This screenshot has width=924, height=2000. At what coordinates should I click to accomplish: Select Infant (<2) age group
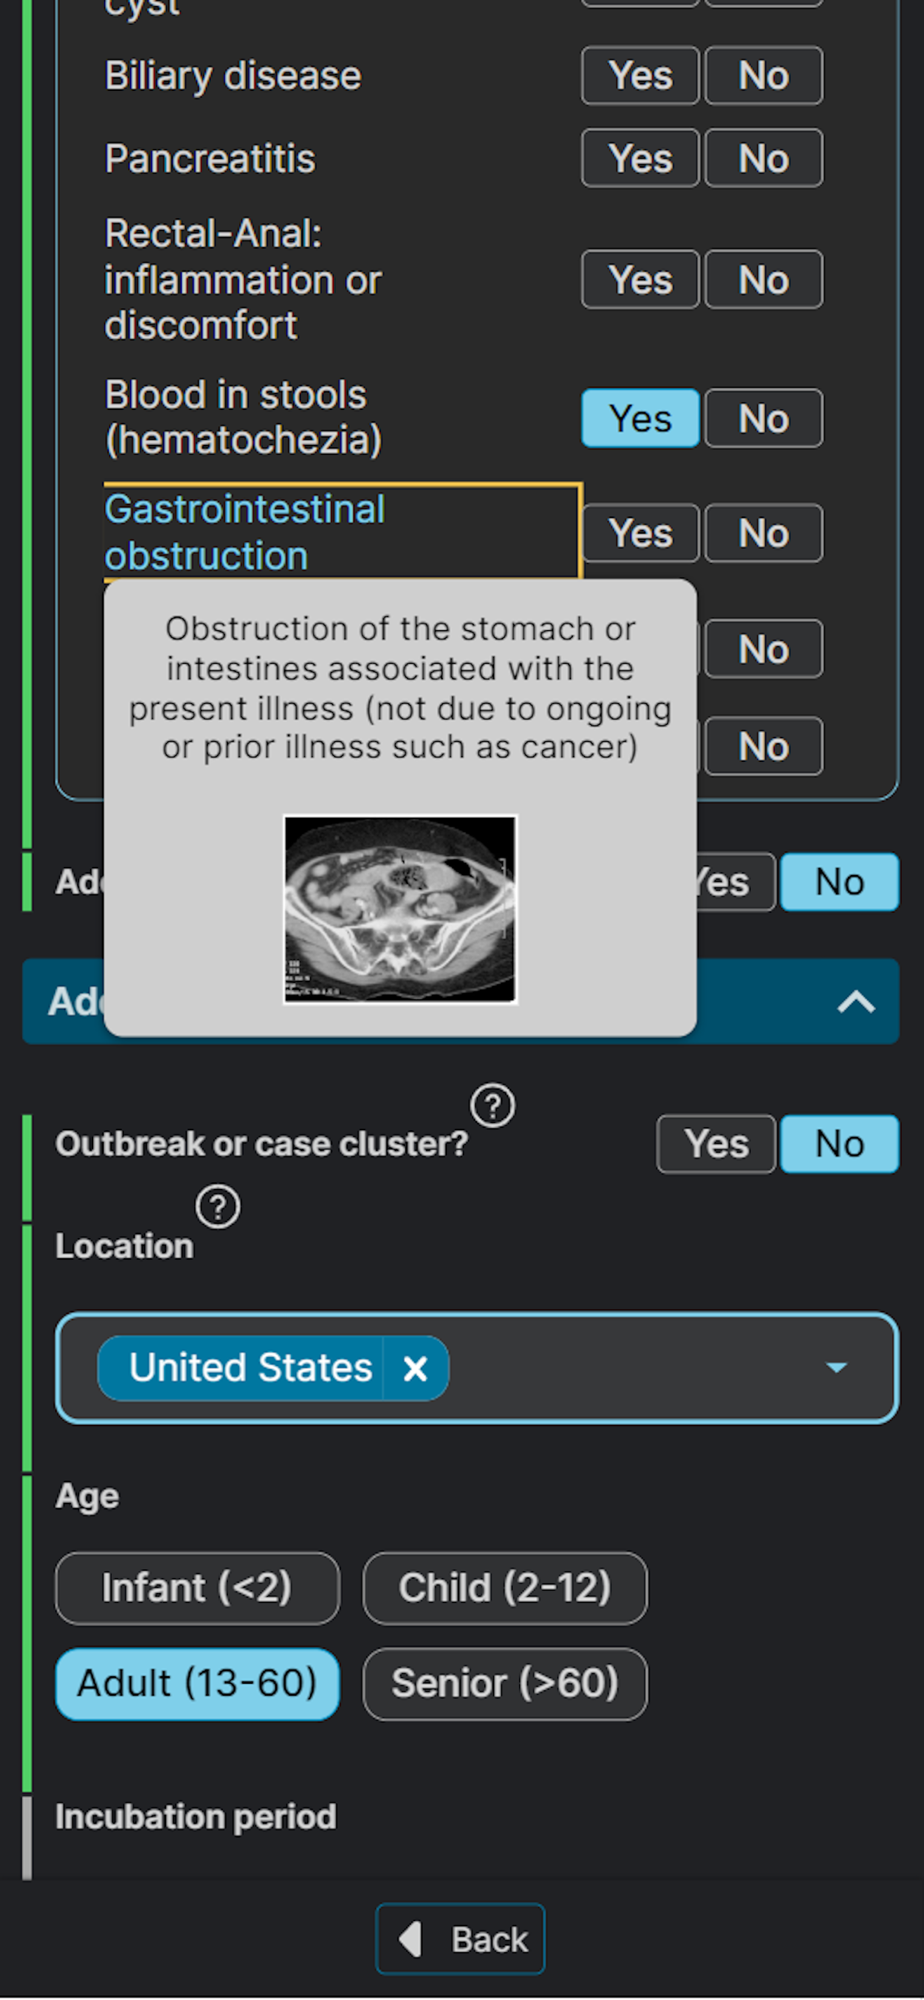tap(197, 1588)
